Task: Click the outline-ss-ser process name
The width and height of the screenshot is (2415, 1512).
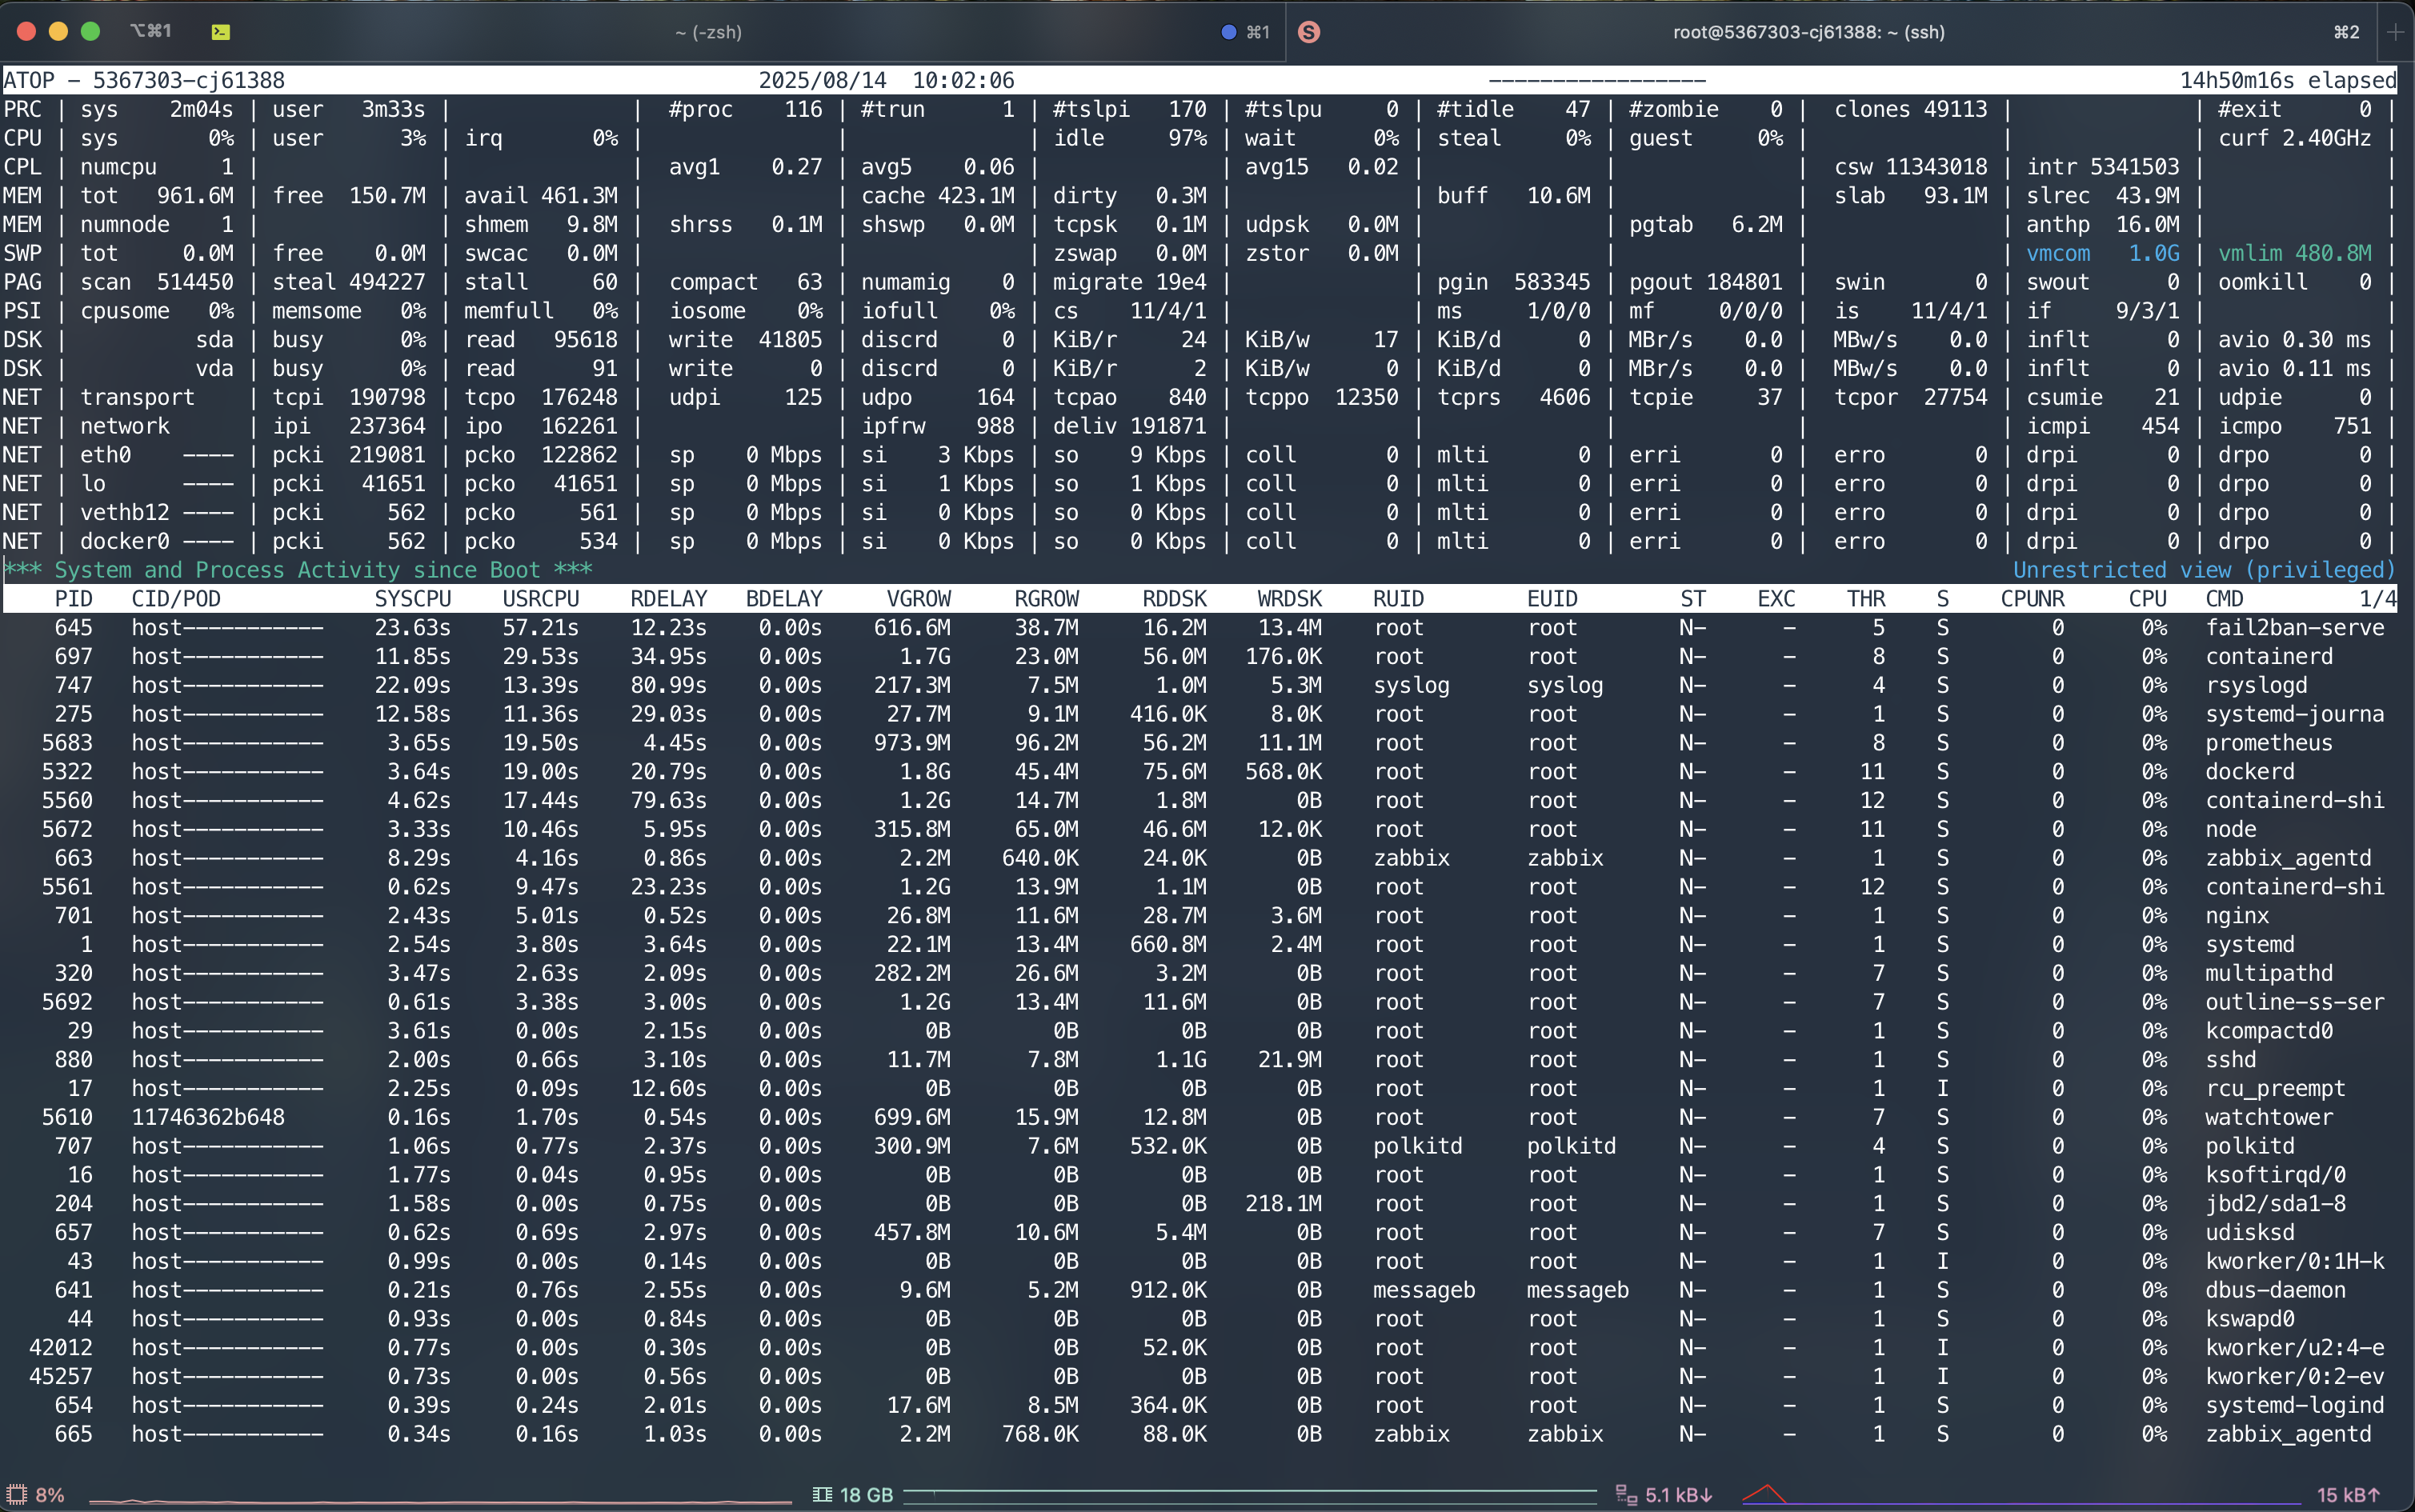Action: tap(2295, 1002)
